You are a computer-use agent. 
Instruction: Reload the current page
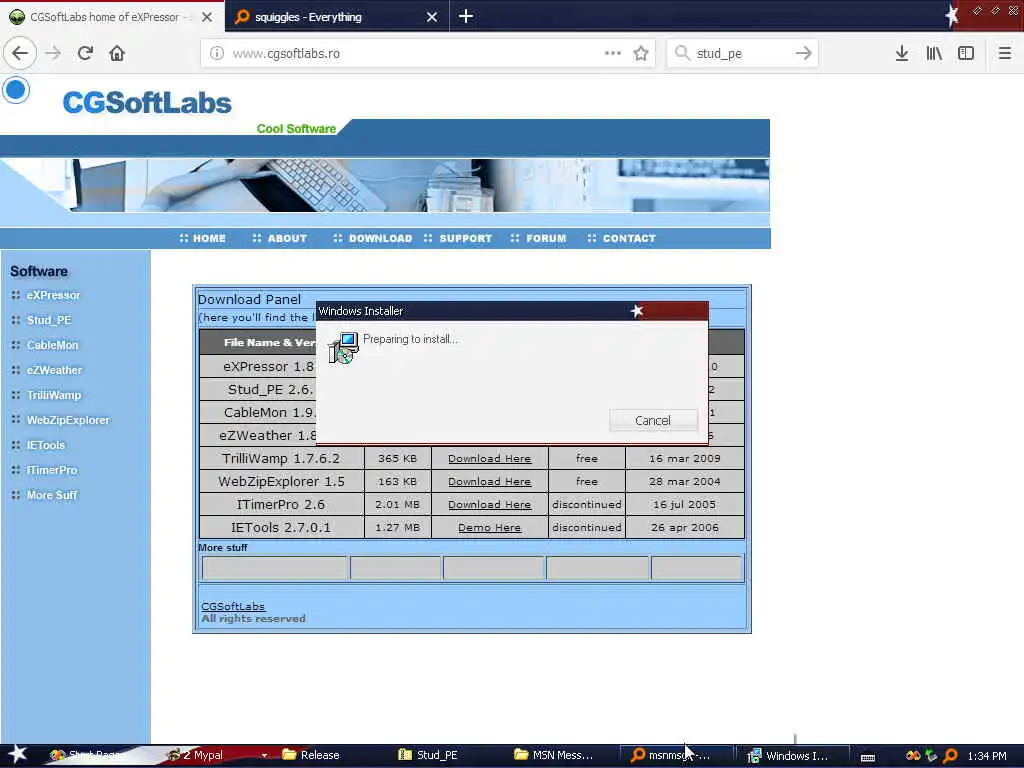pos(86,53)
